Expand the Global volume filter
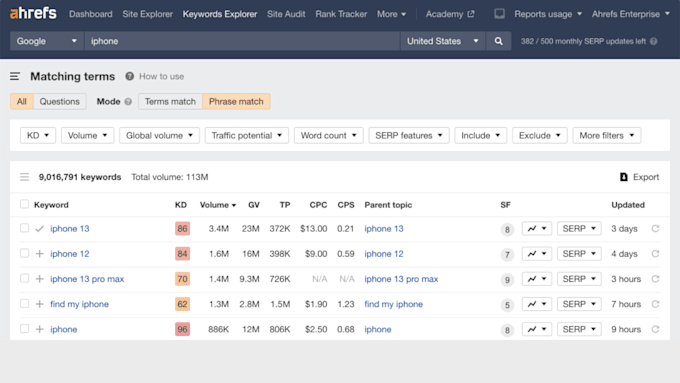 click(159, 135)
